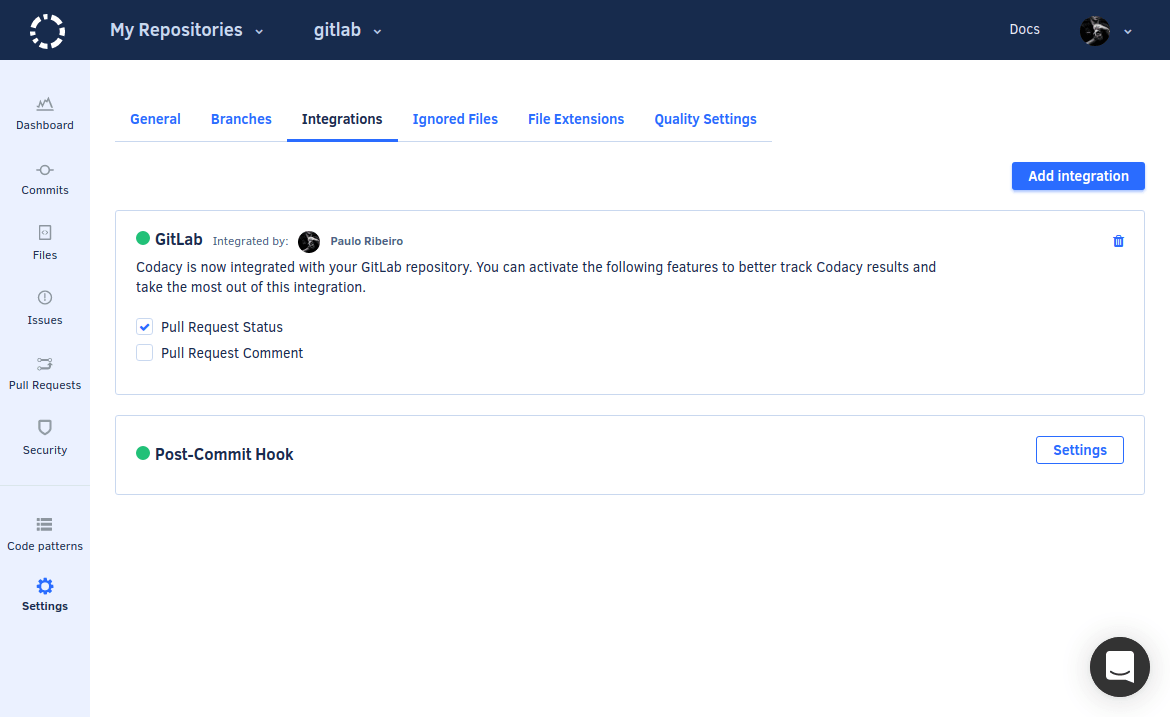Screen dimensions: 1170x717
Task: Open Post-Commit Hook Settings button
Action: 1079,450
